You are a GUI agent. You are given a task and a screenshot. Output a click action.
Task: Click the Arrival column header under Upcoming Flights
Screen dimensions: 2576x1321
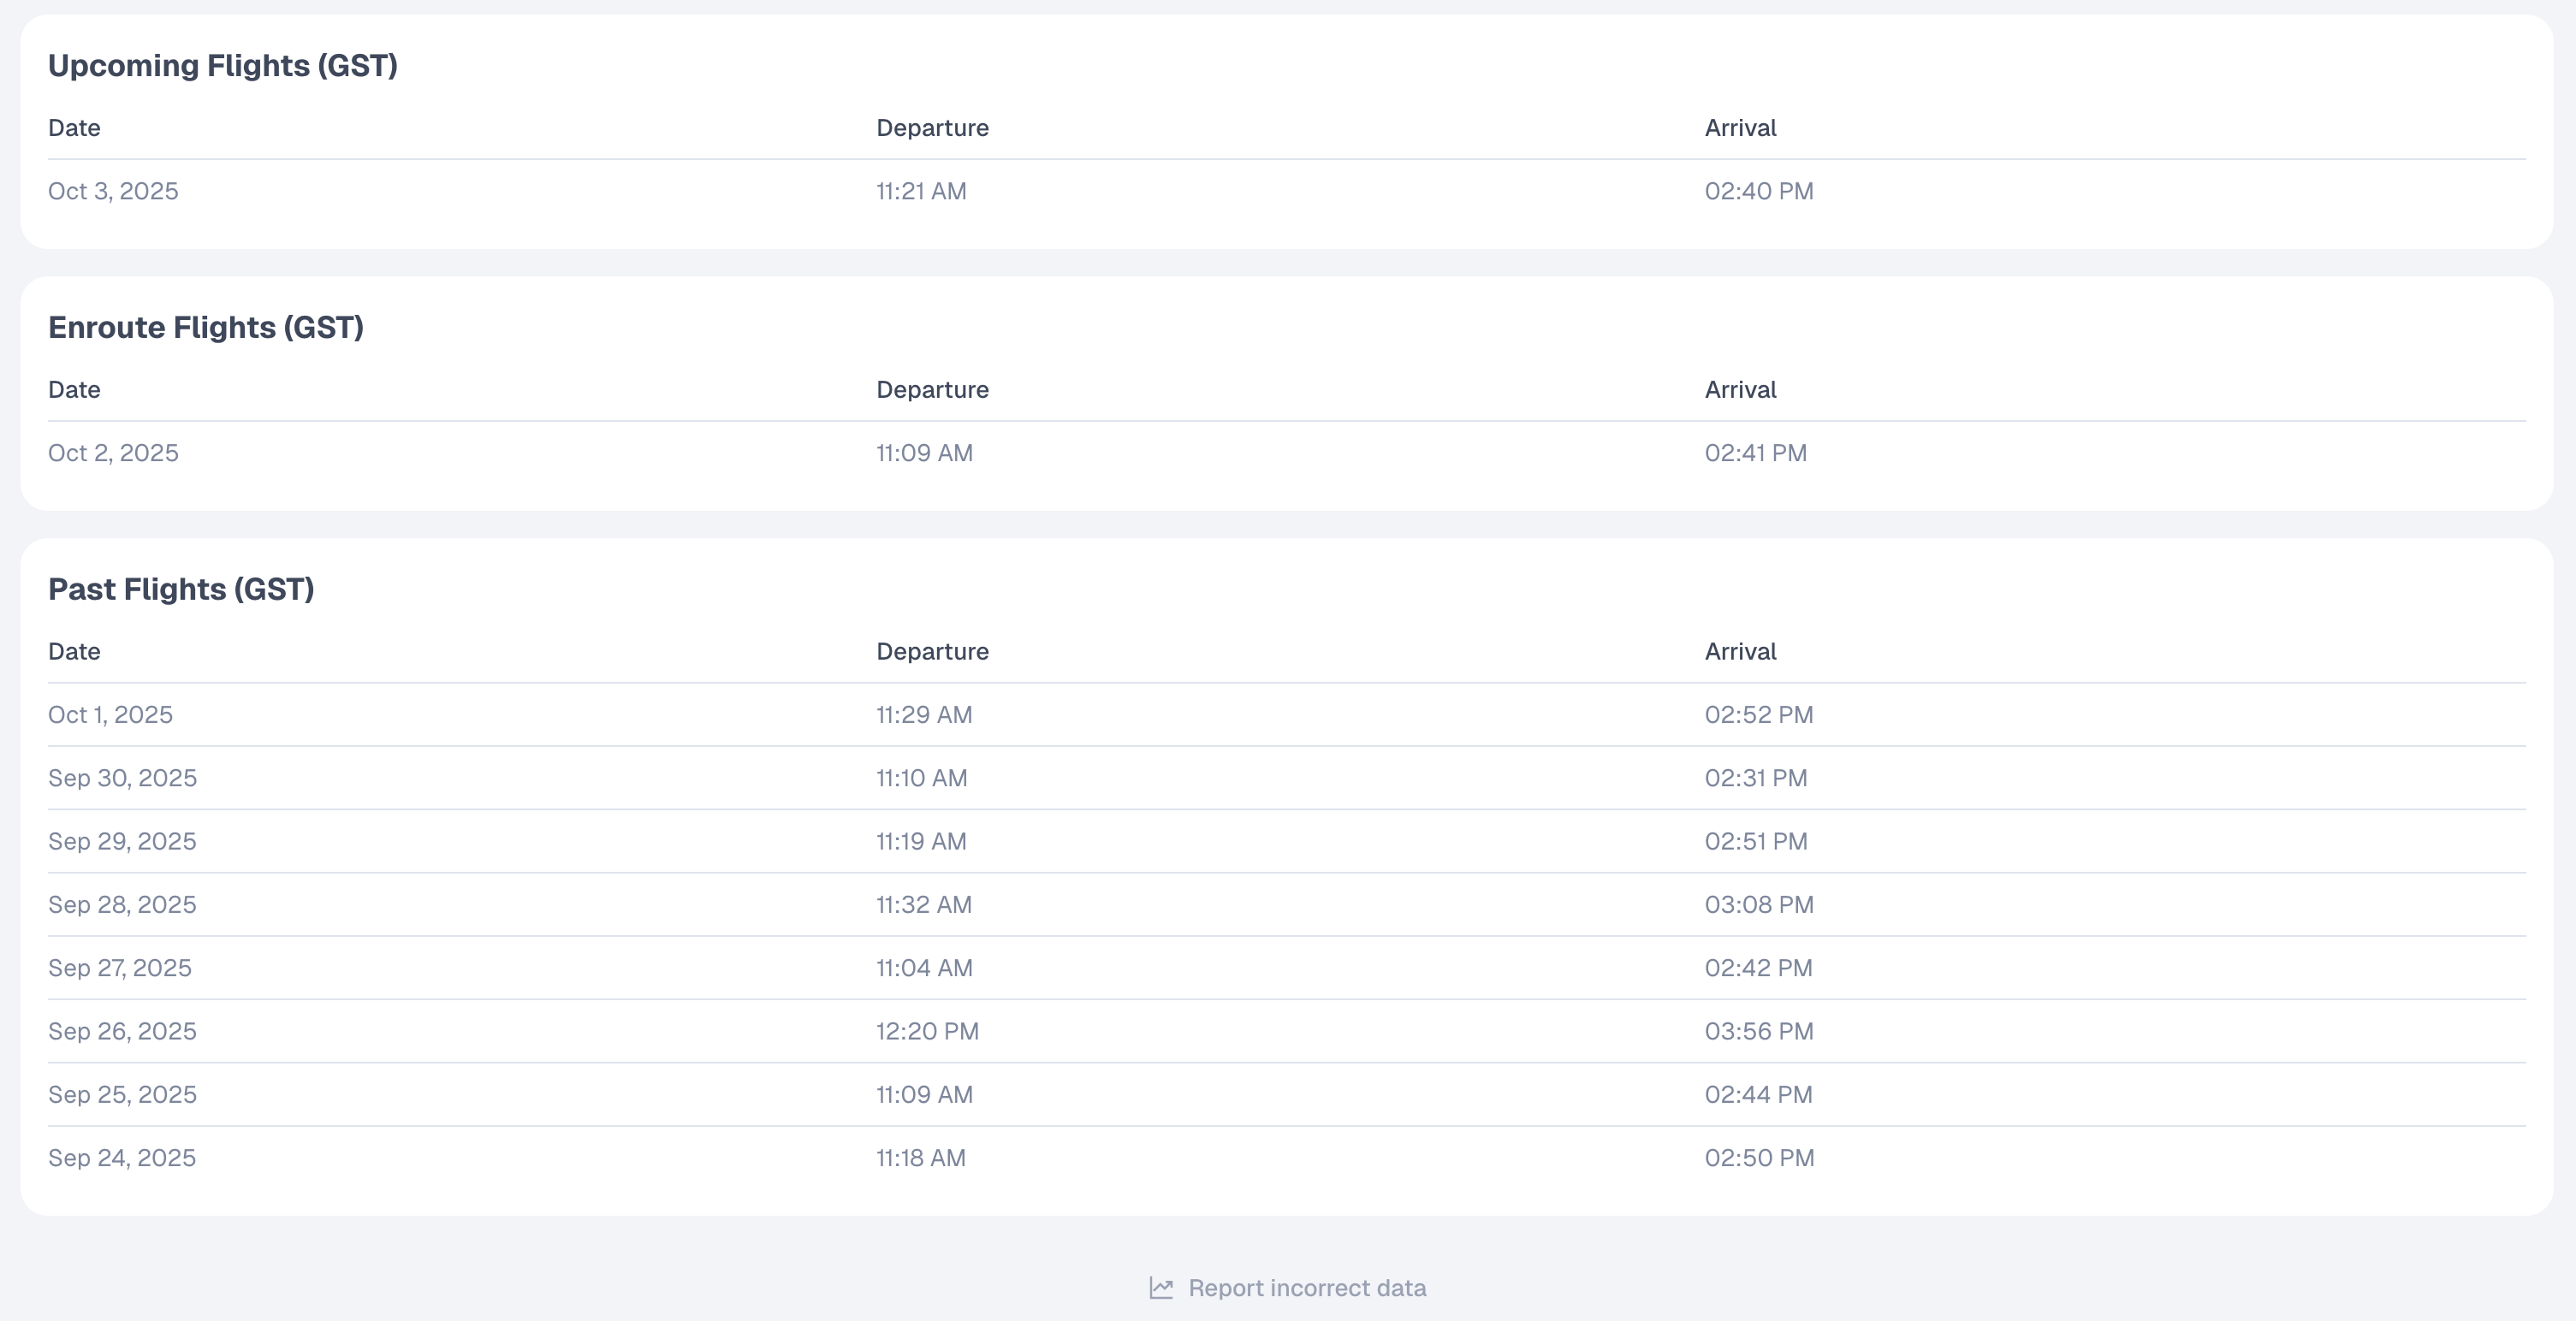tap(1740, 128)
